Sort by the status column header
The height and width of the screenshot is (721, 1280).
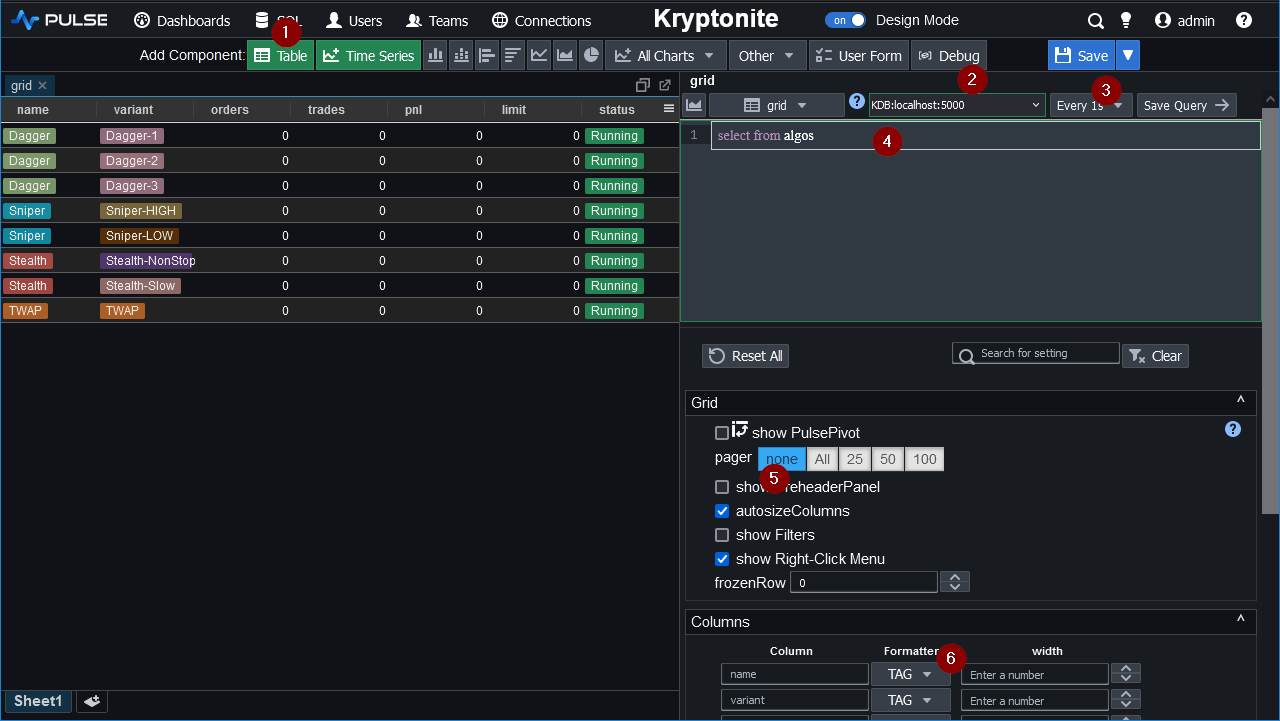tap(617, 110)
